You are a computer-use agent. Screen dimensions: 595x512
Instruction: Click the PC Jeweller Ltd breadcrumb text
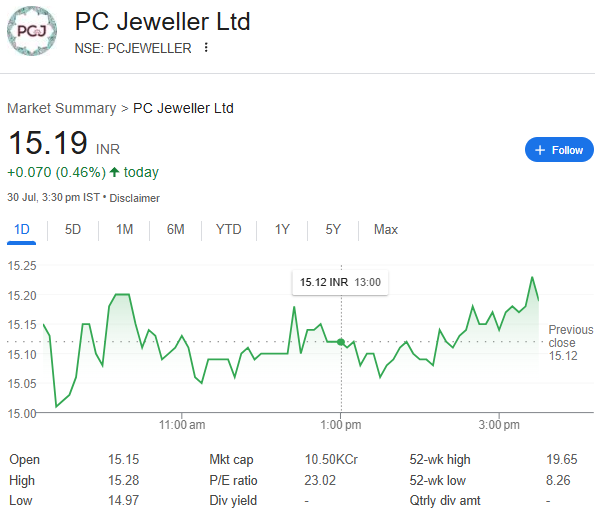[x=183, y=108]
